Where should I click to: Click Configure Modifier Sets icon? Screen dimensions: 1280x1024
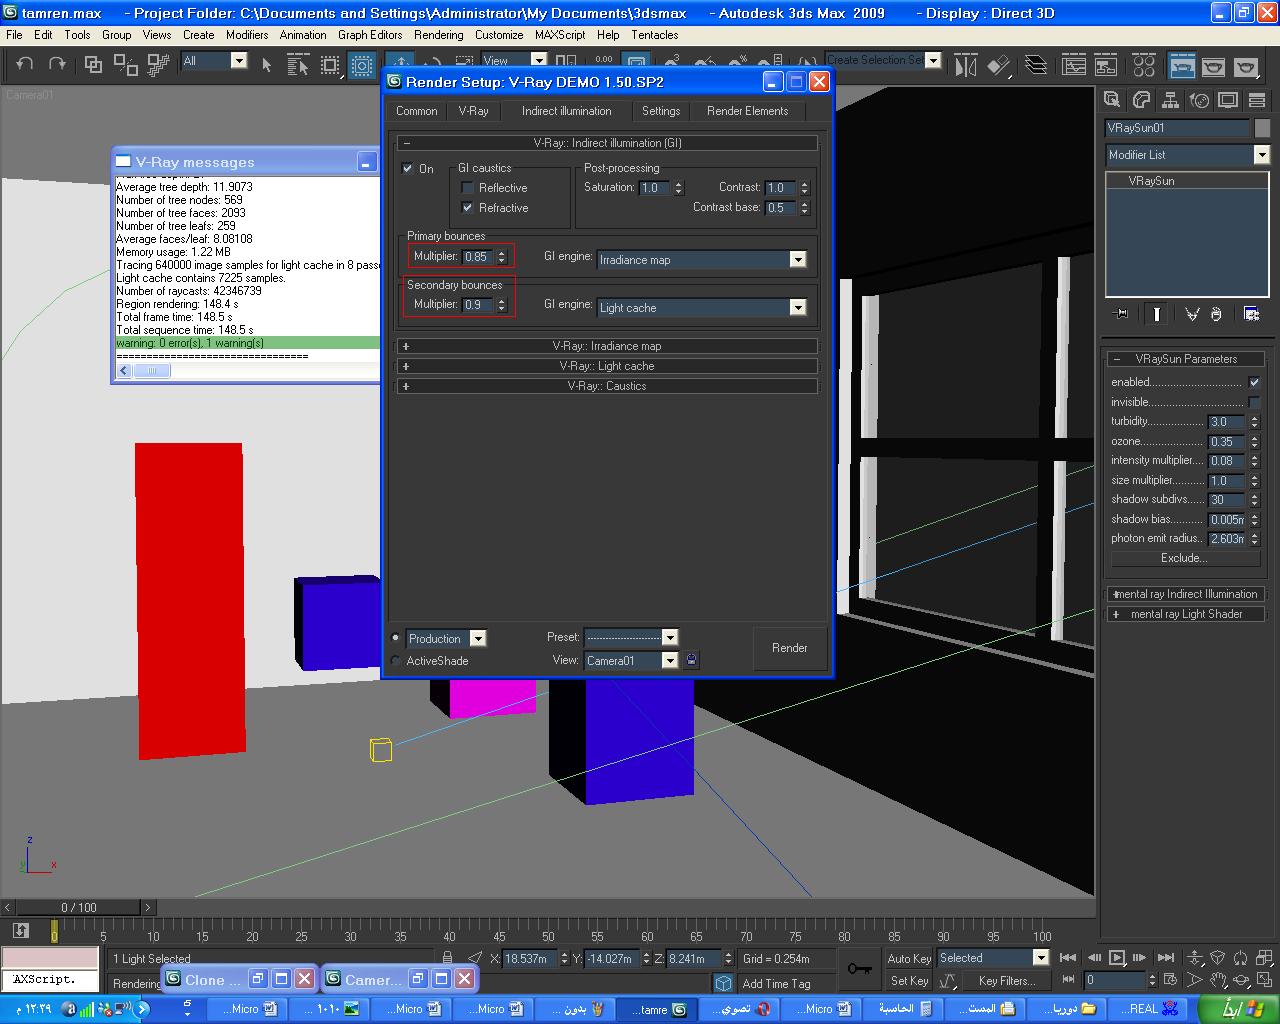coord(1251,314)
